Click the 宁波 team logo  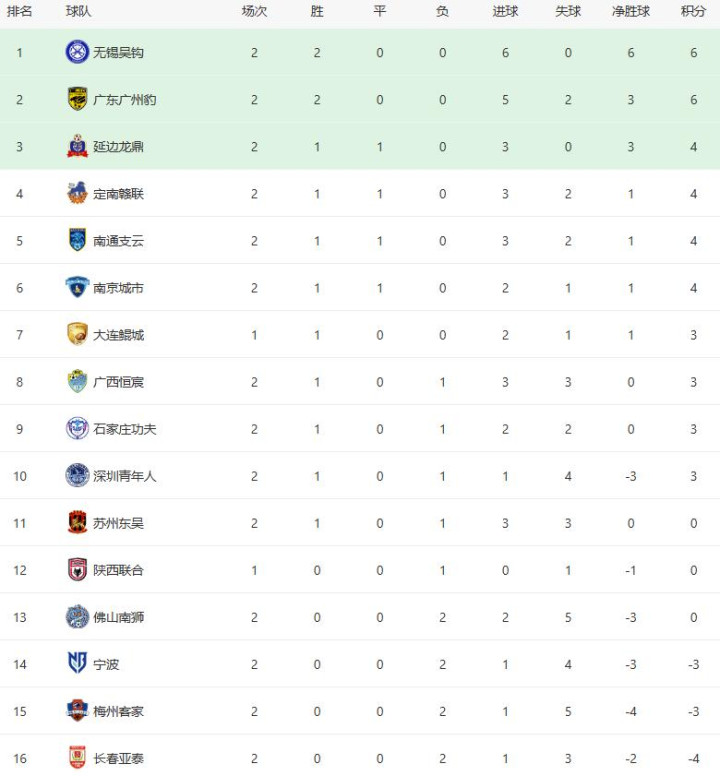tap(77, 663)
